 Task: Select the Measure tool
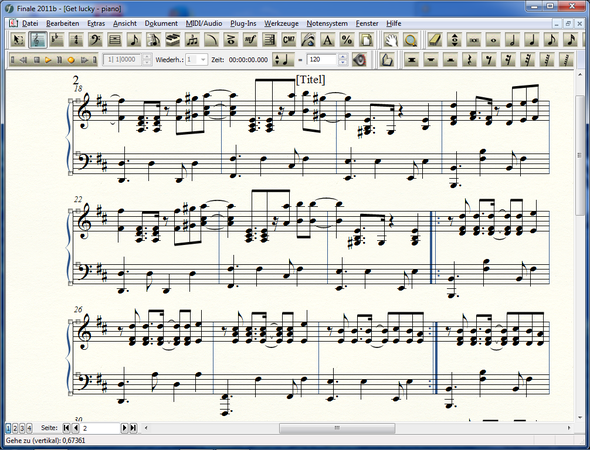[x=115, y=40]
